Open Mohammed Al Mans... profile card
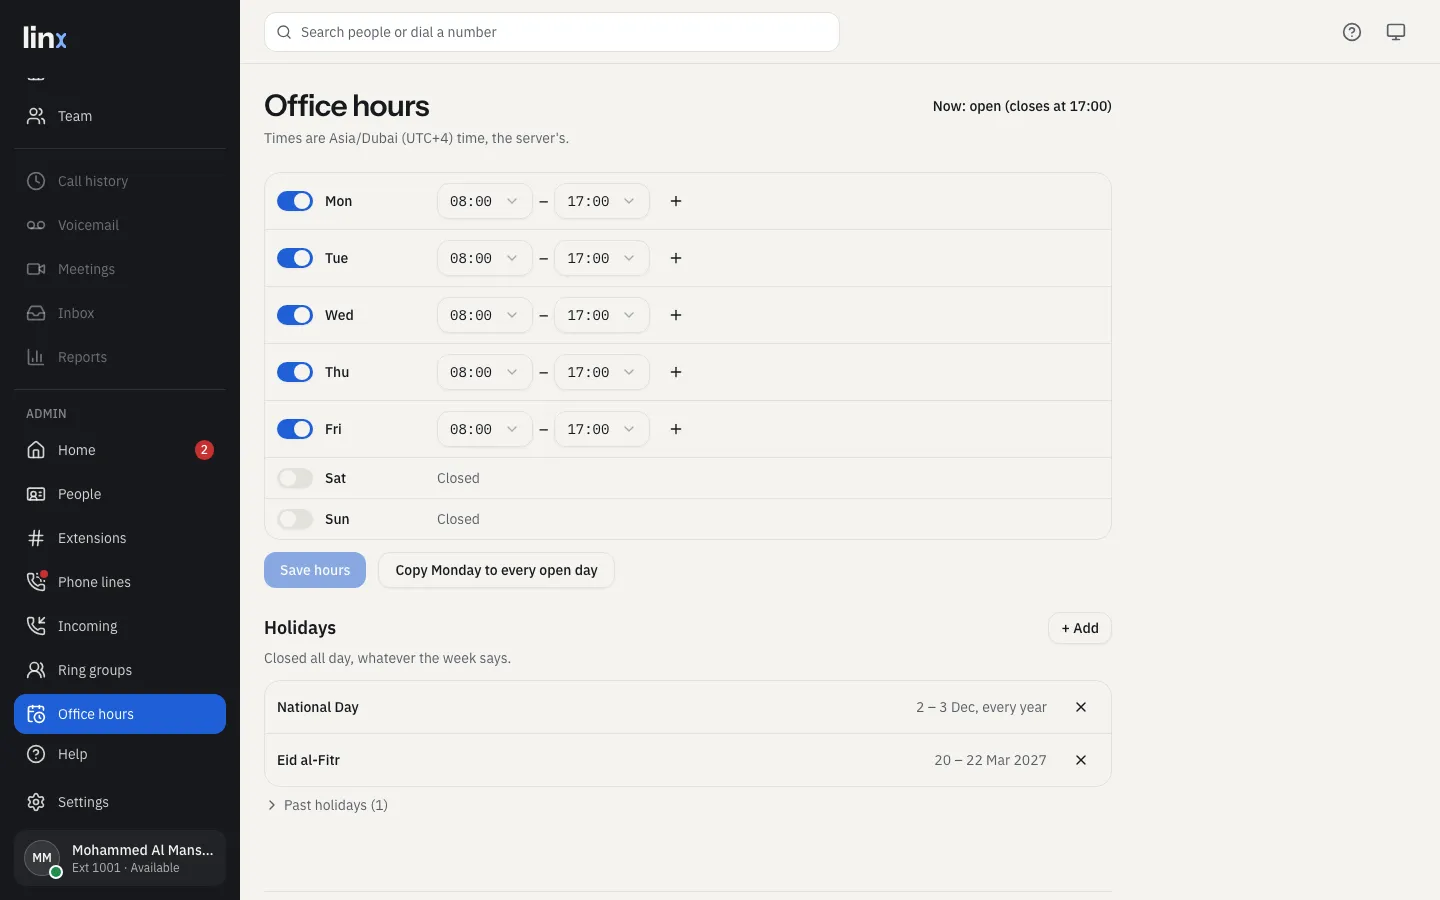Viewport: 1440px width, 900px height. pyautogui.click(x=120, y=858)
